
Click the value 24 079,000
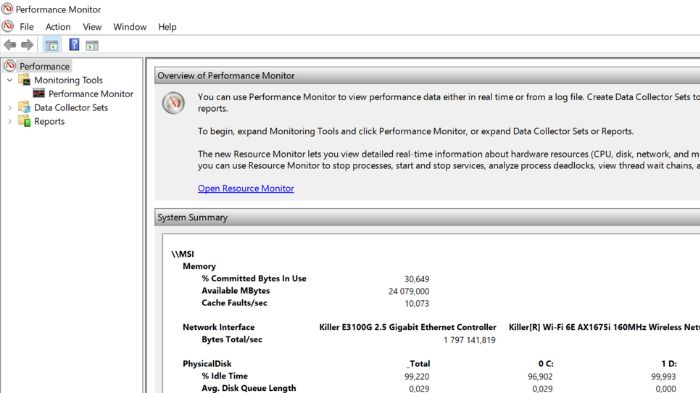[408, 291]
